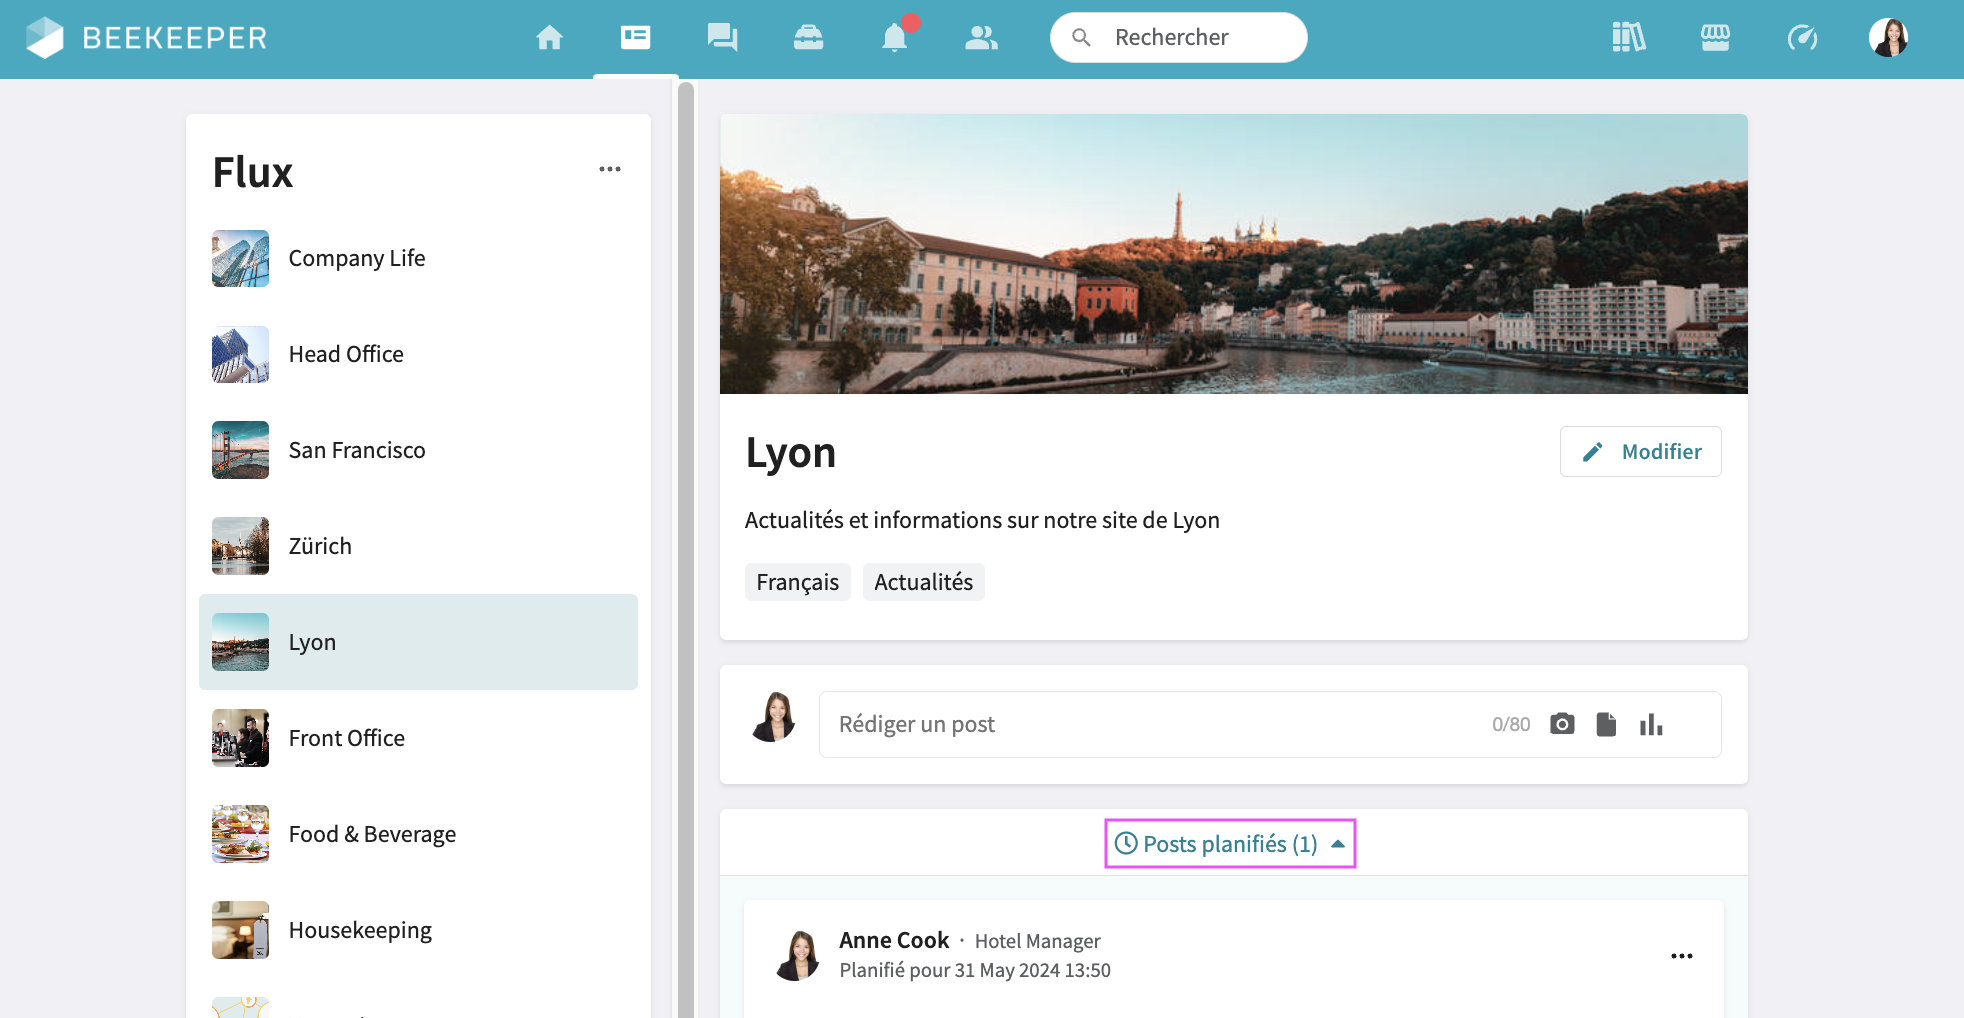Click the search magnifier icon
Viewport: 1964px width, 1018px height.
(x=1081, y=38)
